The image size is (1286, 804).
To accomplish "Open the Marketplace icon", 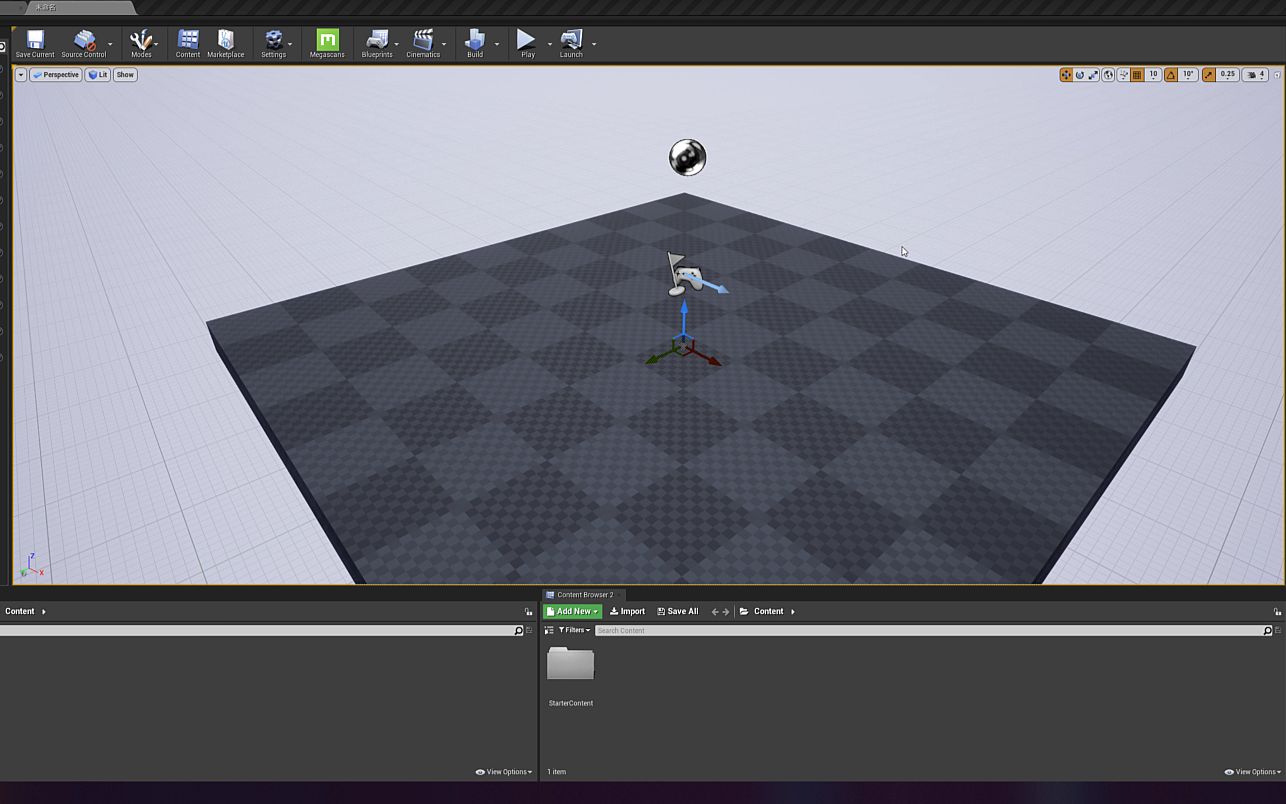I will pos(225,40).
